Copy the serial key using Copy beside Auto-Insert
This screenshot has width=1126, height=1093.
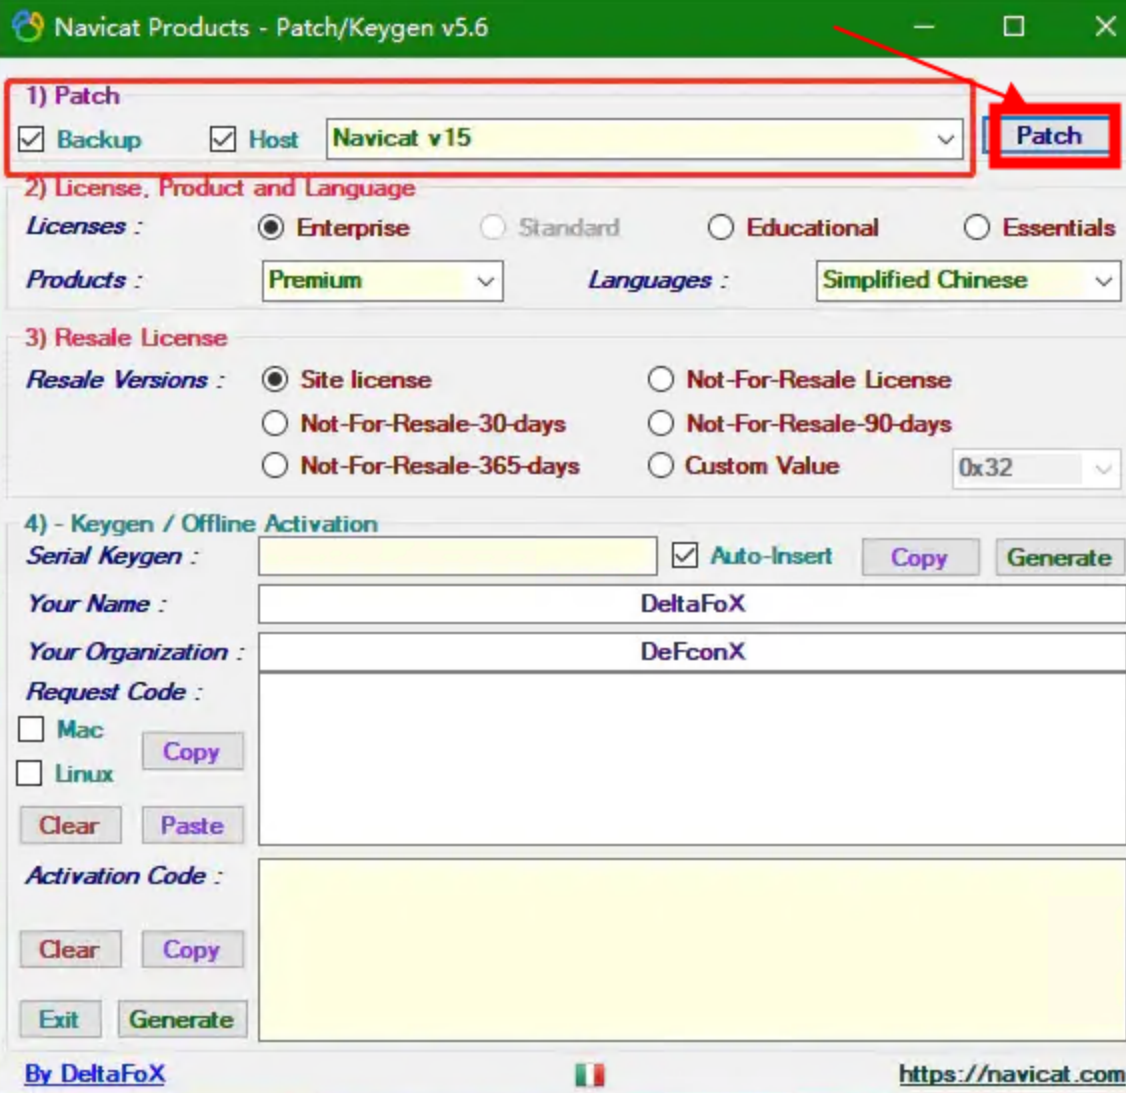click(920, 557)
